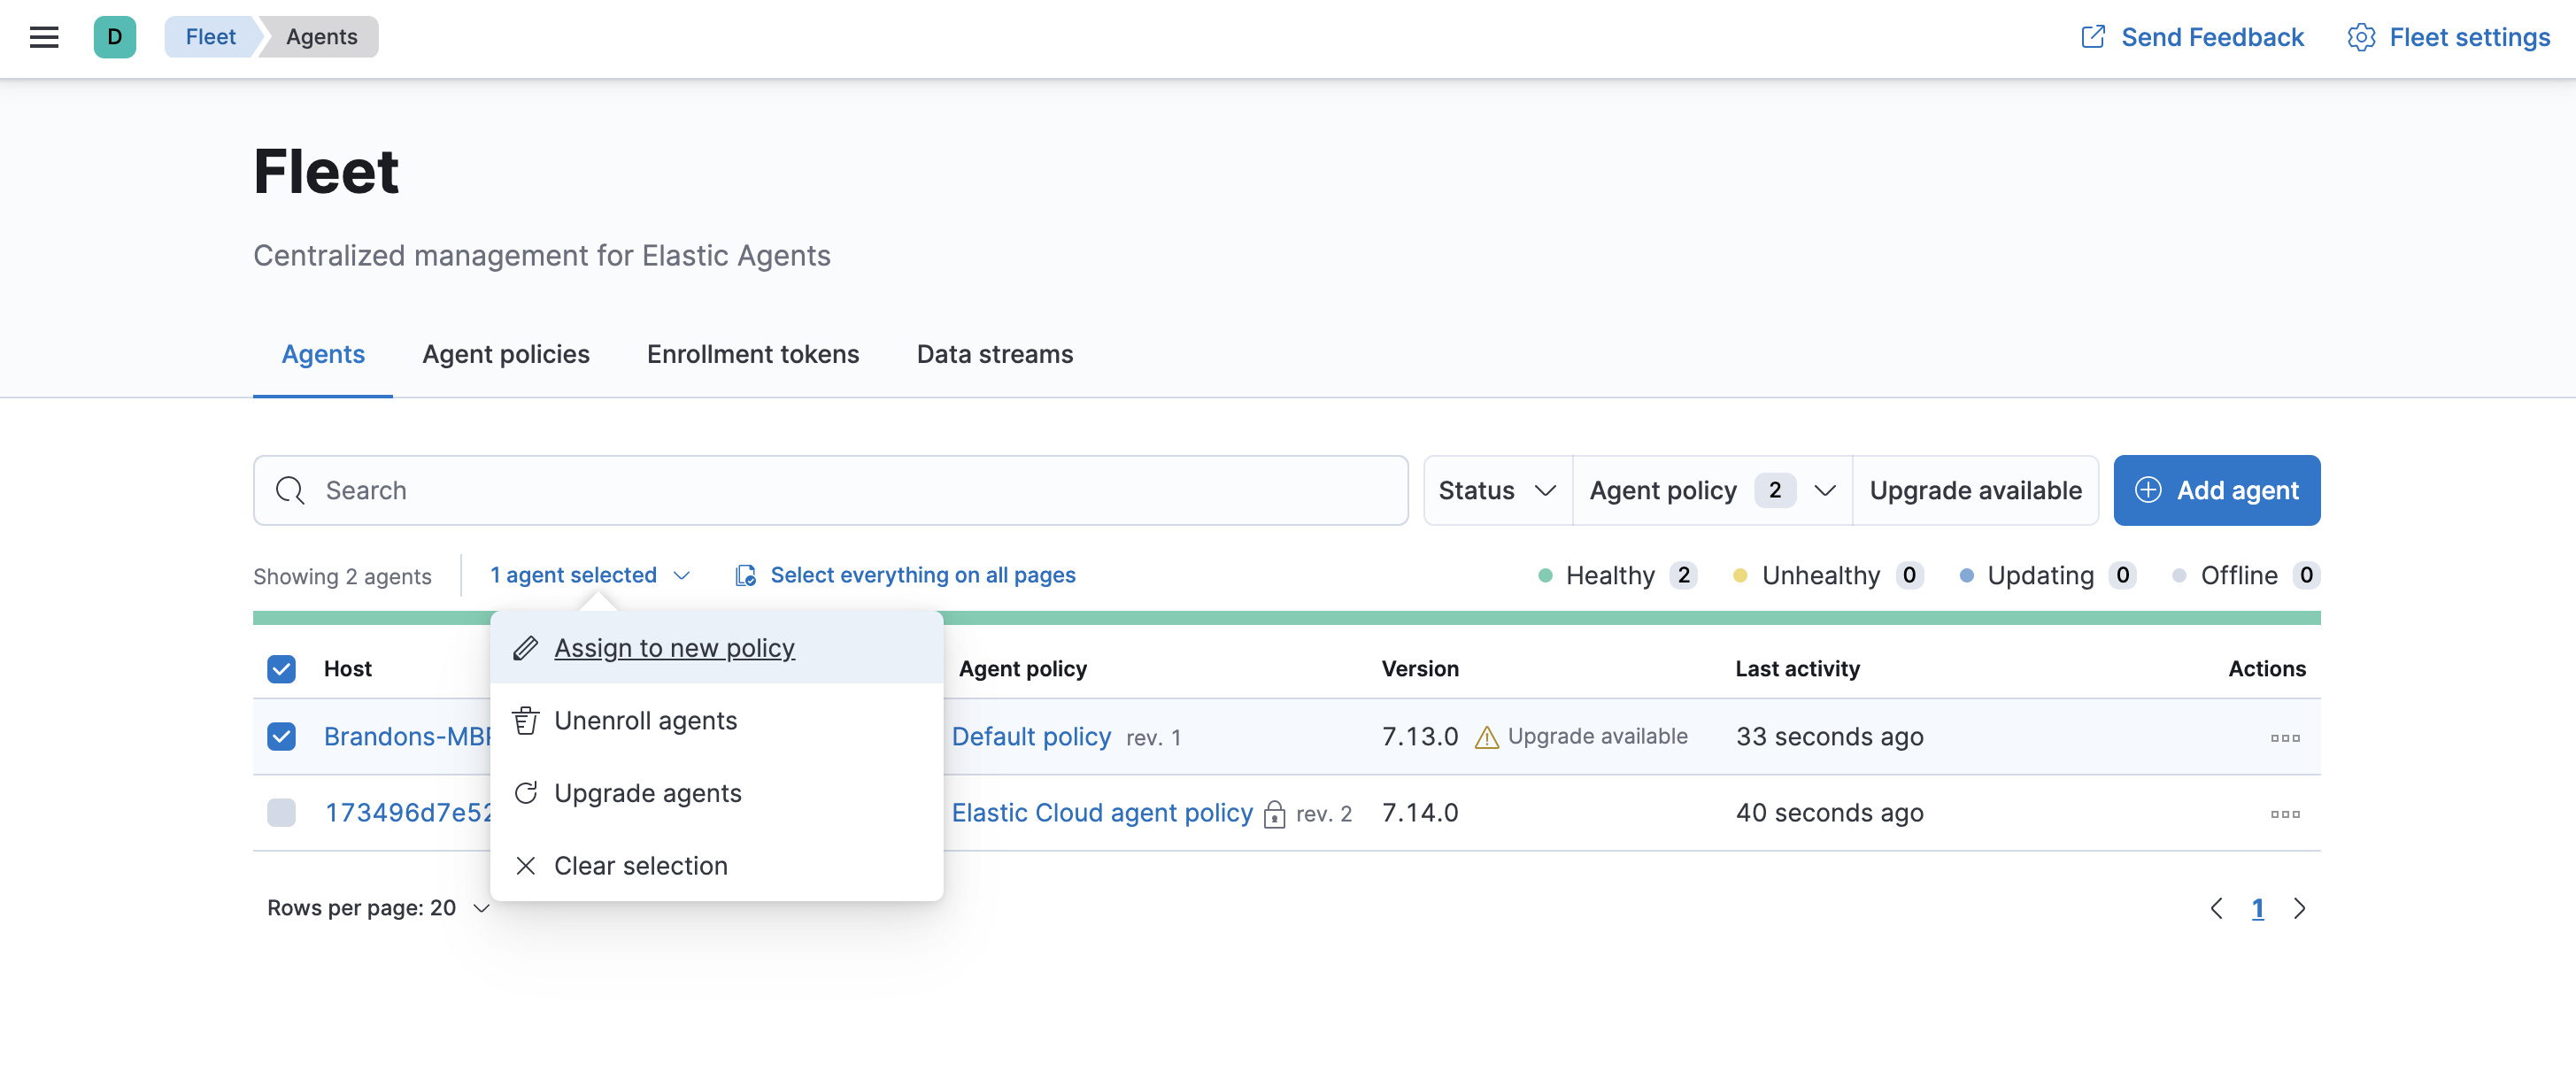Click the refresh icon next to Upgrade agents
Viewport: 2576px width, 1080px height.
click(525, 792)
